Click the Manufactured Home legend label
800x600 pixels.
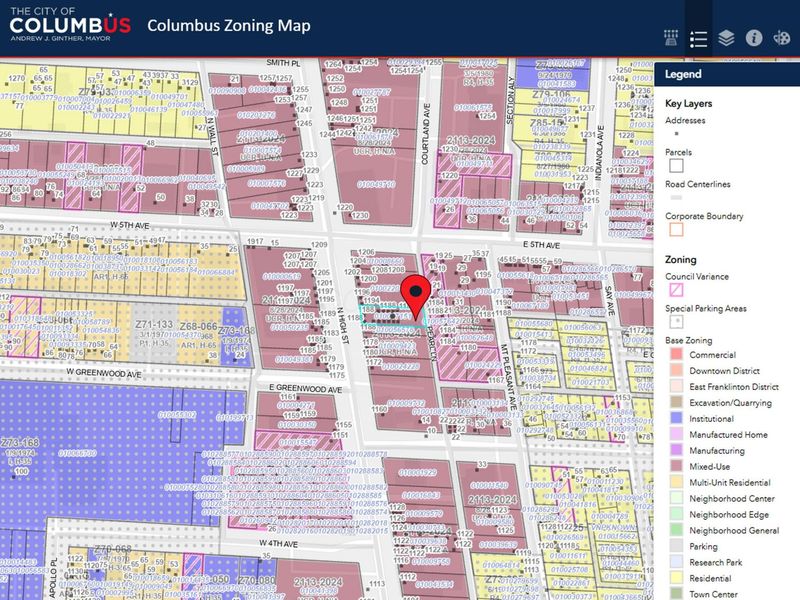[729, 435]
